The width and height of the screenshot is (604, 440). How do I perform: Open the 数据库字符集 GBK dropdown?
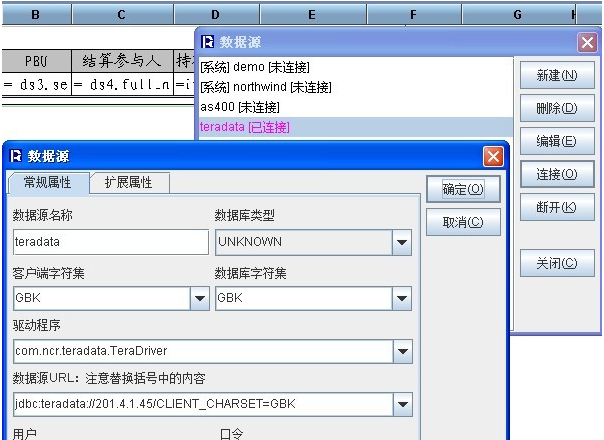click(x=402, y=298)
